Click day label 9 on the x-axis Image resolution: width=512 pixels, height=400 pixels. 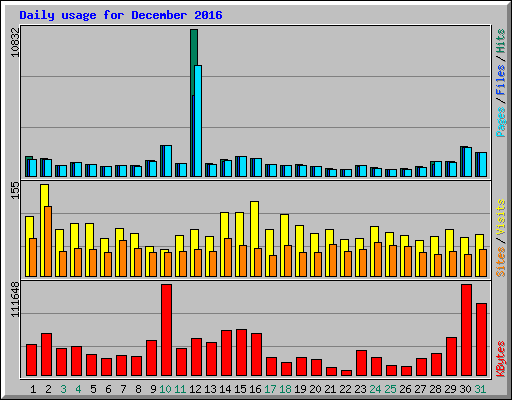tap(153, 389)
